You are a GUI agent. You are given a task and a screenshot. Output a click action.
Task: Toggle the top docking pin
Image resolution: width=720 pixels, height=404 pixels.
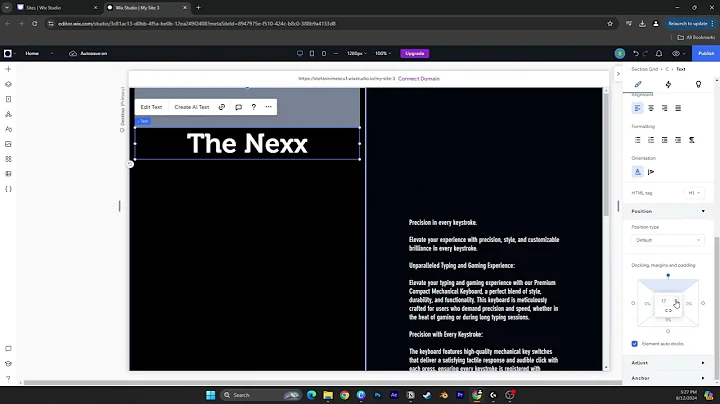point(668,275)
